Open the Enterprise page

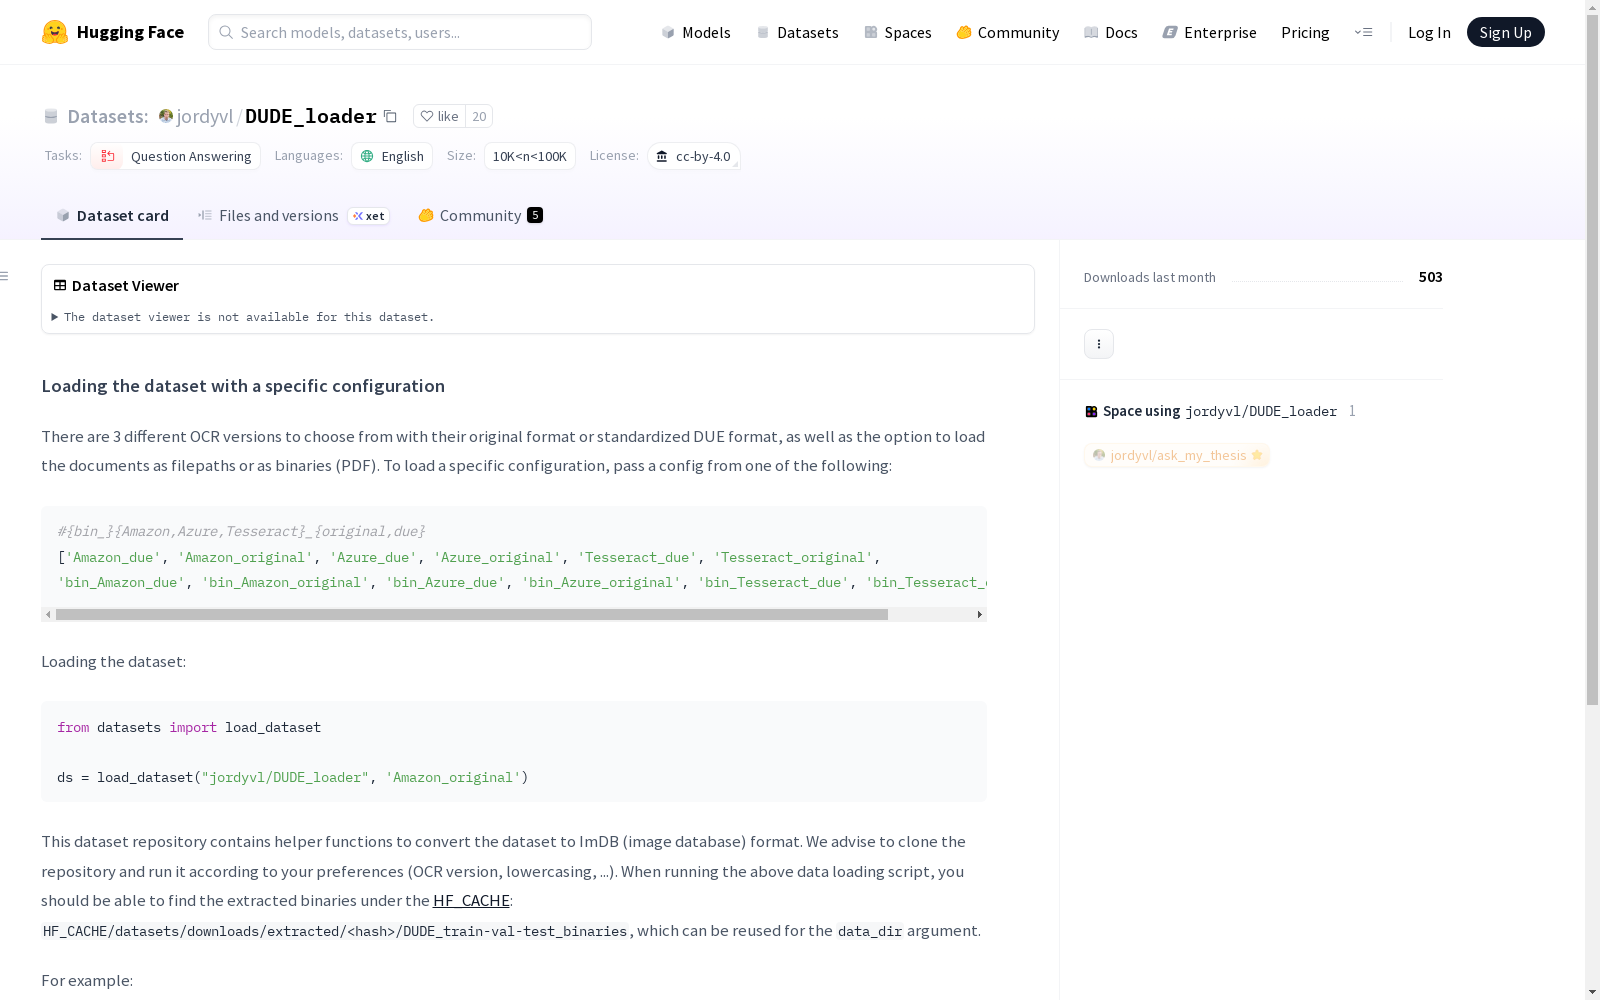click(1209, 32)
